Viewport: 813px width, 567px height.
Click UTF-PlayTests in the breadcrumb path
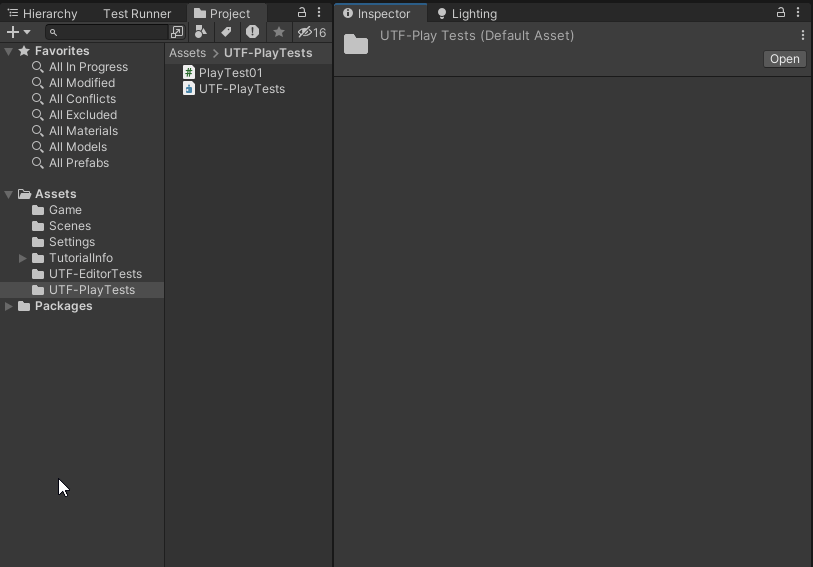(x=268, y=53)
